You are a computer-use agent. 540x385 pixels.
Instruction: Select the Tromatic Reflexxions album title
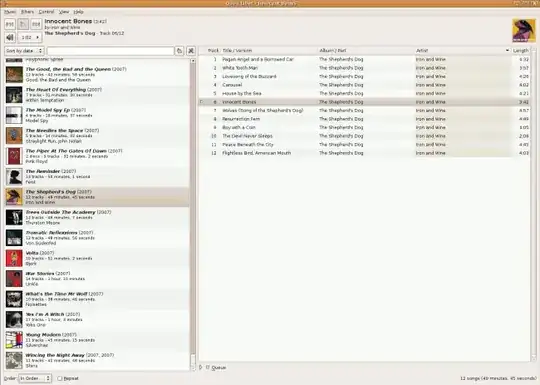click(x=52, y=232)
